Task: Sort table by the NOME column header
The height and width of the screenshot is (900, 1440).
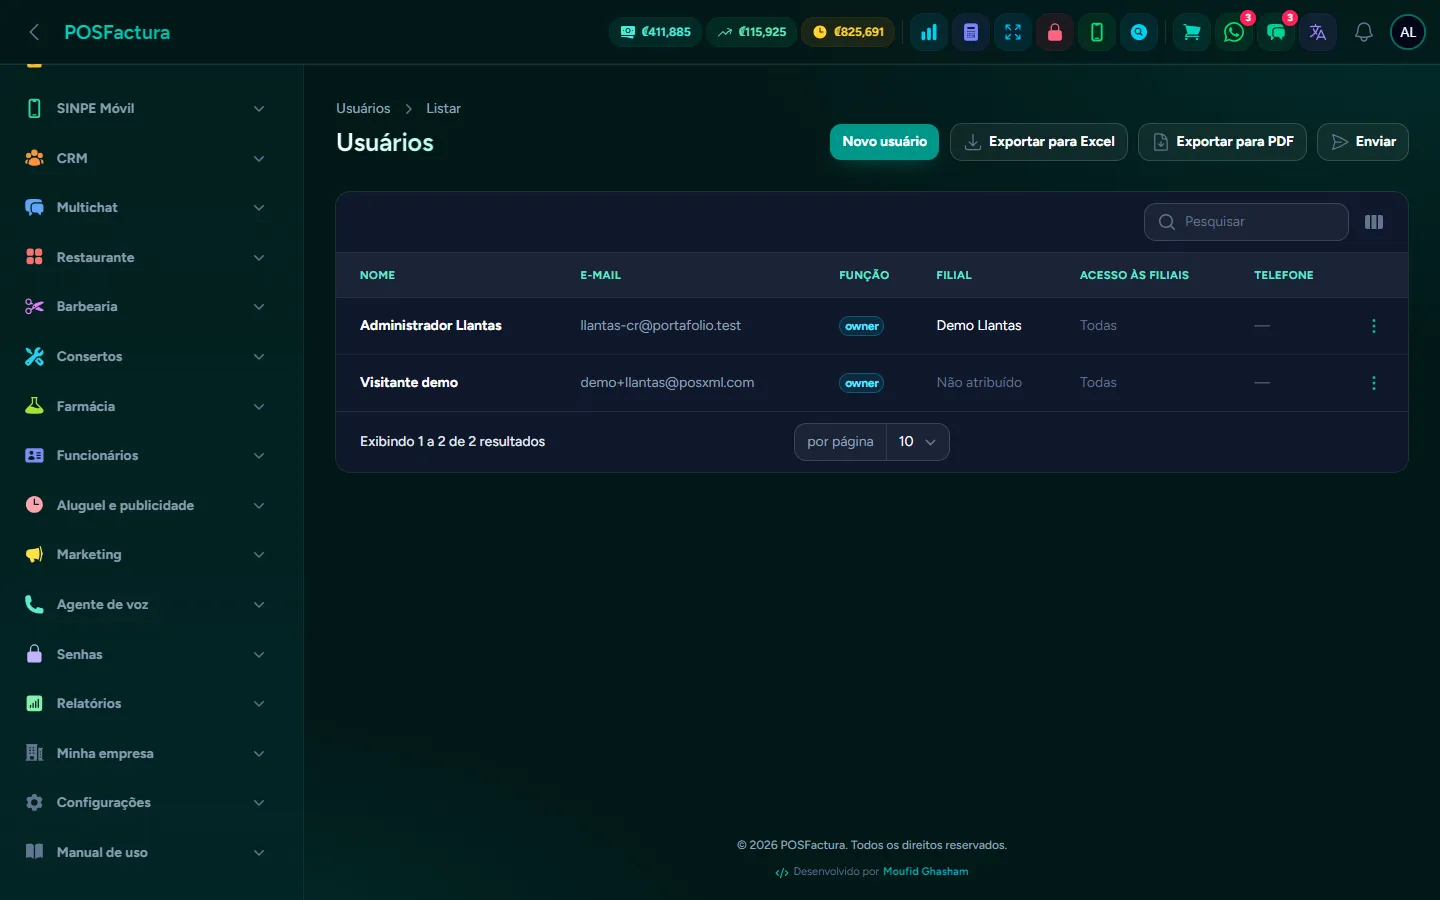Action: tap(377, 275)
